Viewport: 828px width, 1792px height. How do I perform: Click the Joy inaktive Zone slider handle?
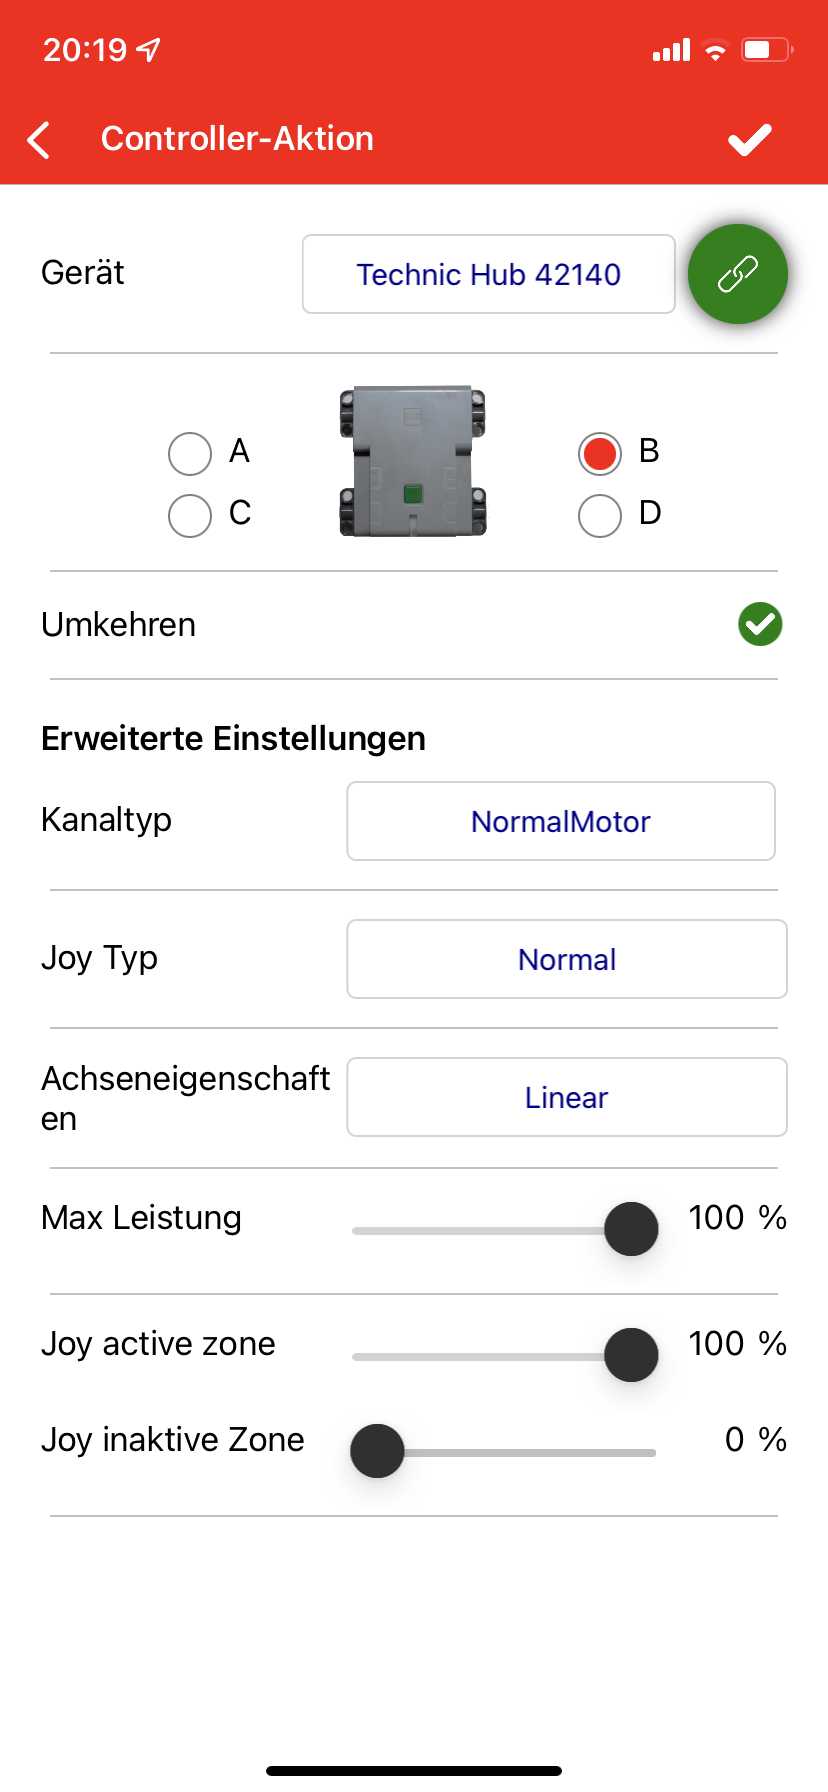click(377, 1451)
